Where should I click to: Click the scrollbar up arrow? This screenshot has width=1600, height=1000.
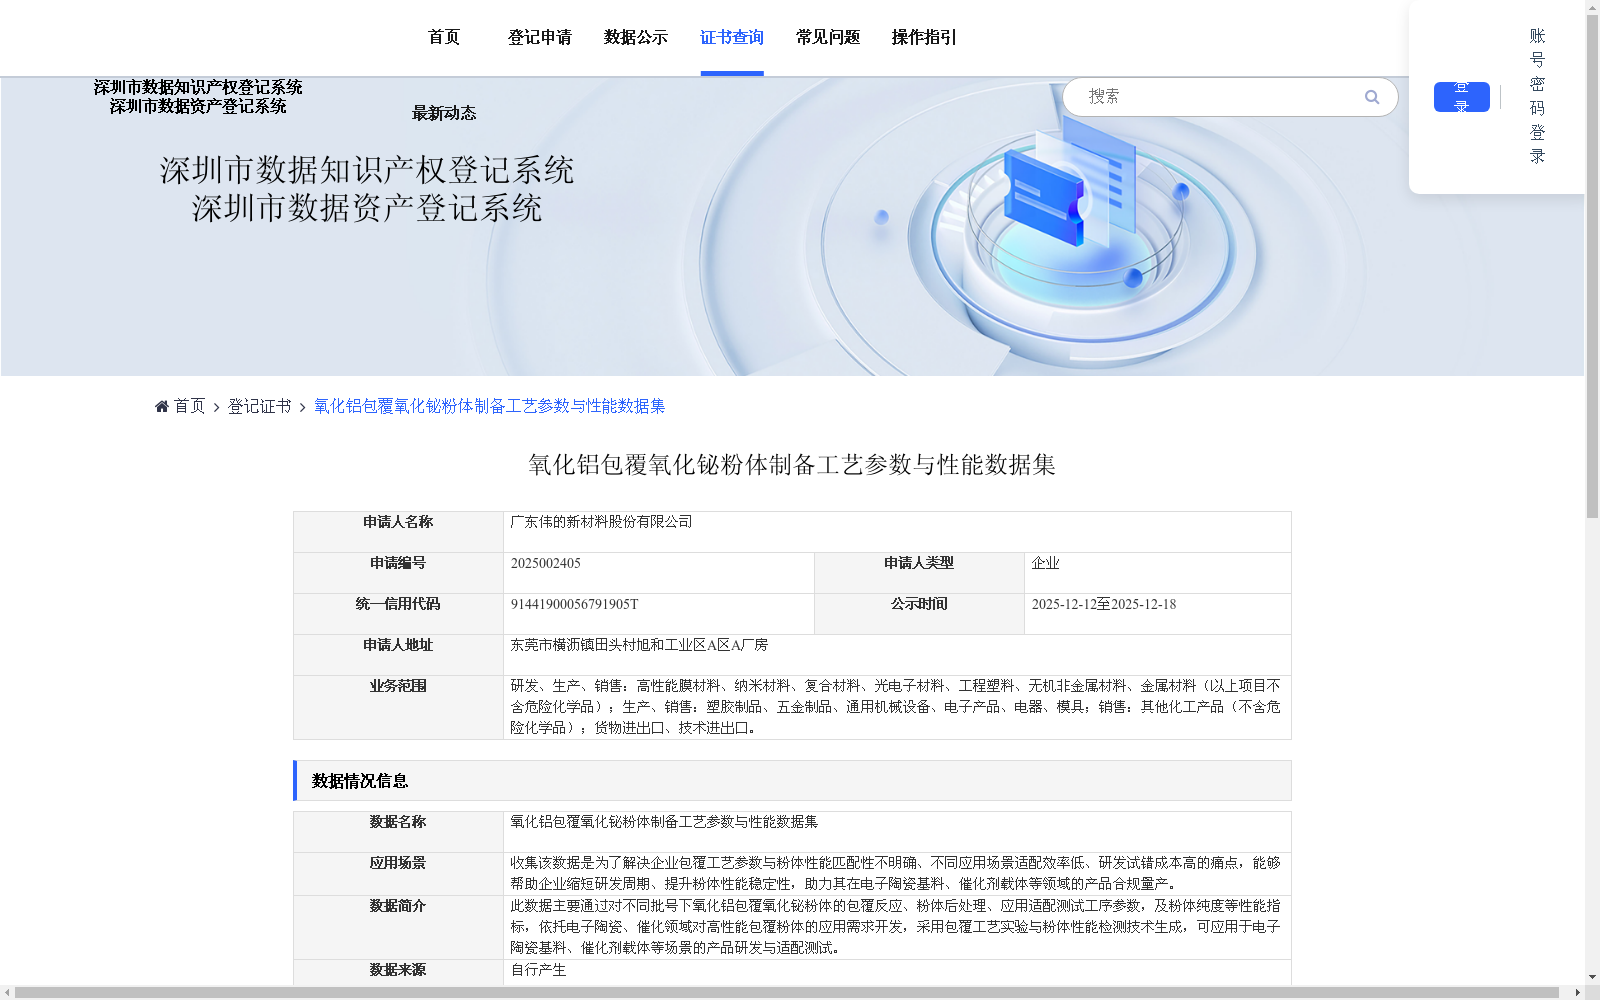(x=1592, y=7)
